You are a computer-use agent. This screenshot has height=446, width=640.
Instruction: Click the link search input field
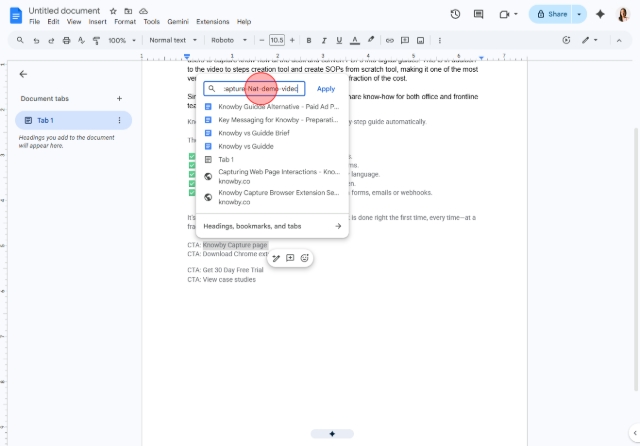254,89
